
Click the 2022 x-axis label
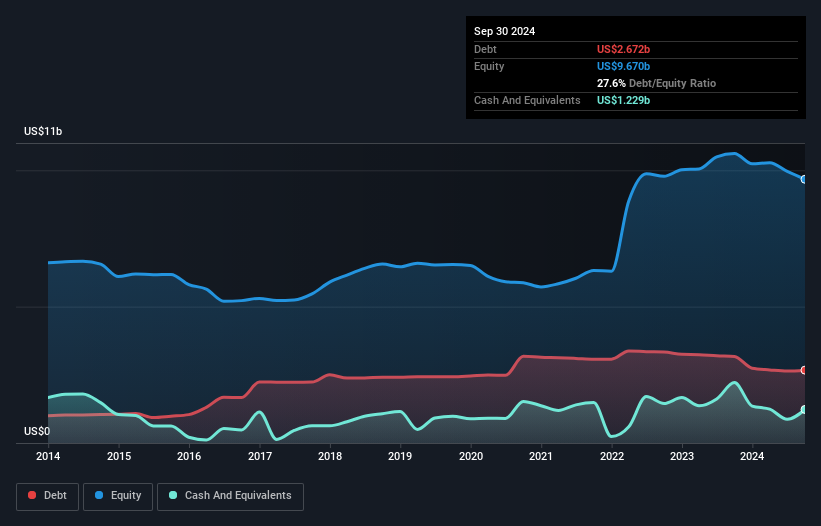612,456
